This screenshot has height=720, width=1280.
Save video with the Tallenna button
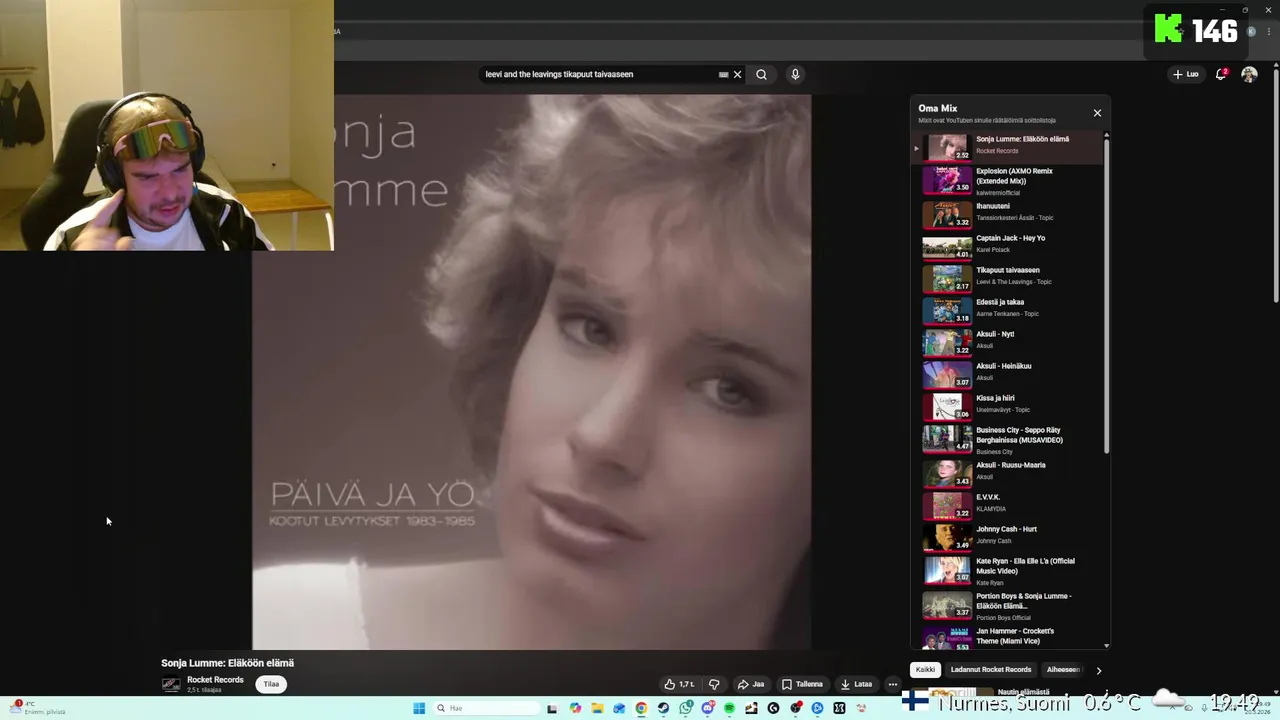click(803, 684)
